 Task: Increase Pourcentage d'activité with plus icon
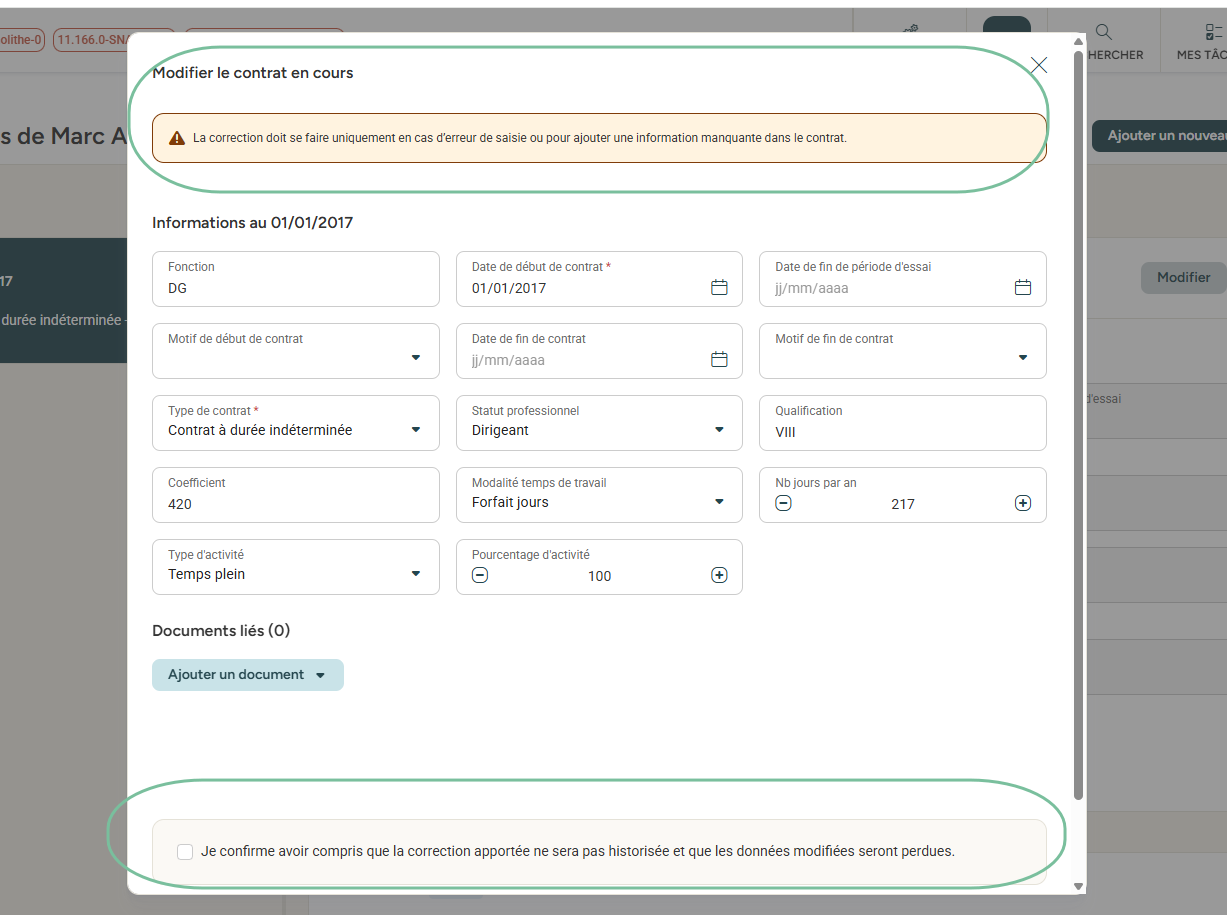(x=719, y=576)
